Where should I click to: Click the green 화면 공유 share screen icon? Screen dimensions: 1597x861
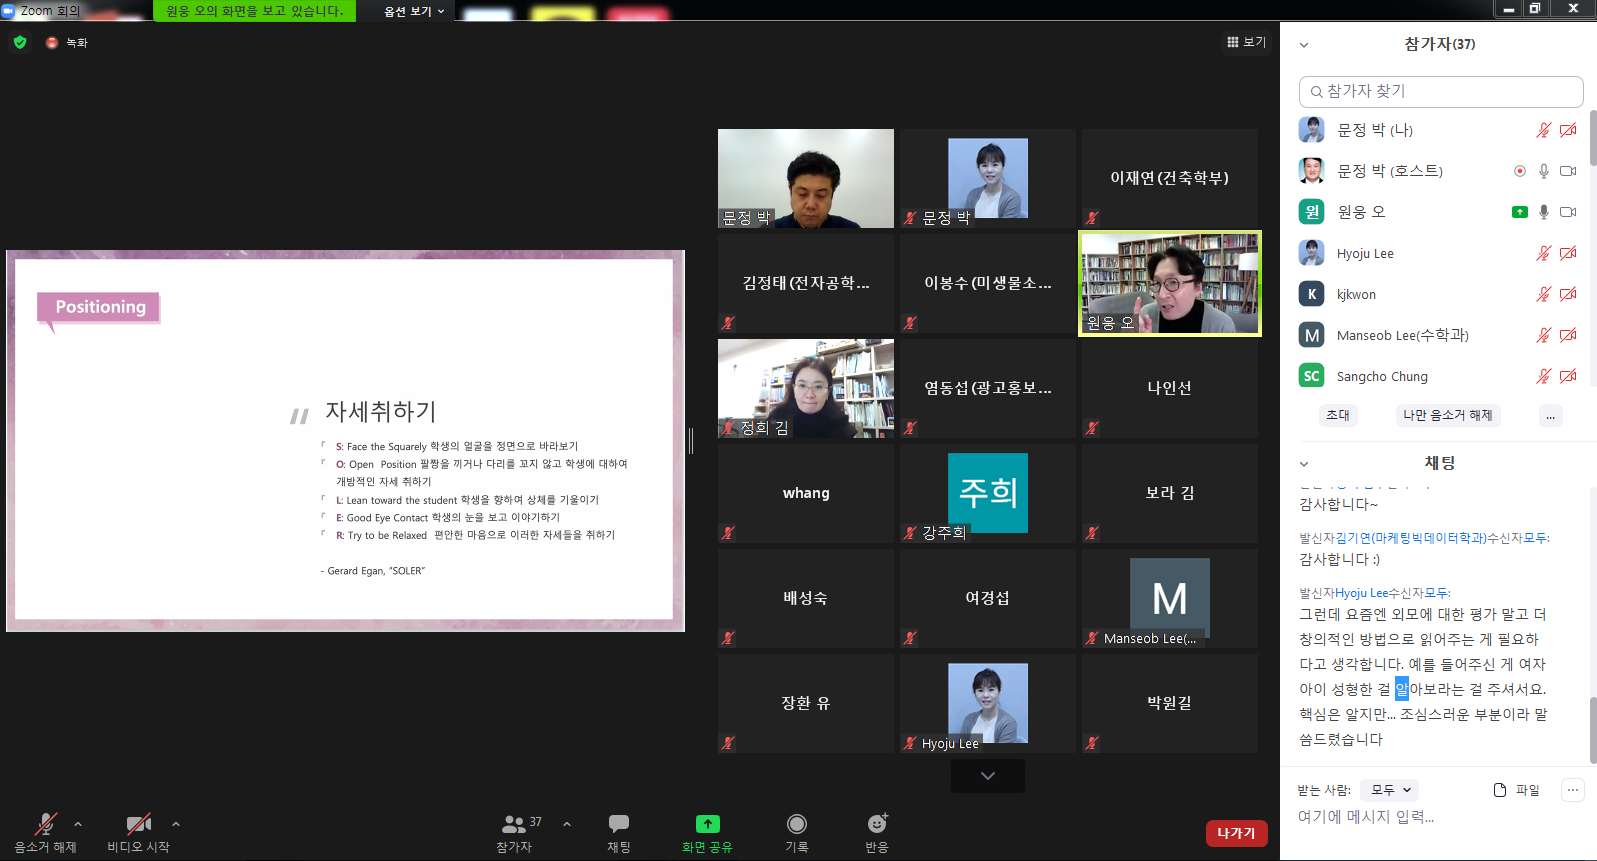tap(707, 824)
